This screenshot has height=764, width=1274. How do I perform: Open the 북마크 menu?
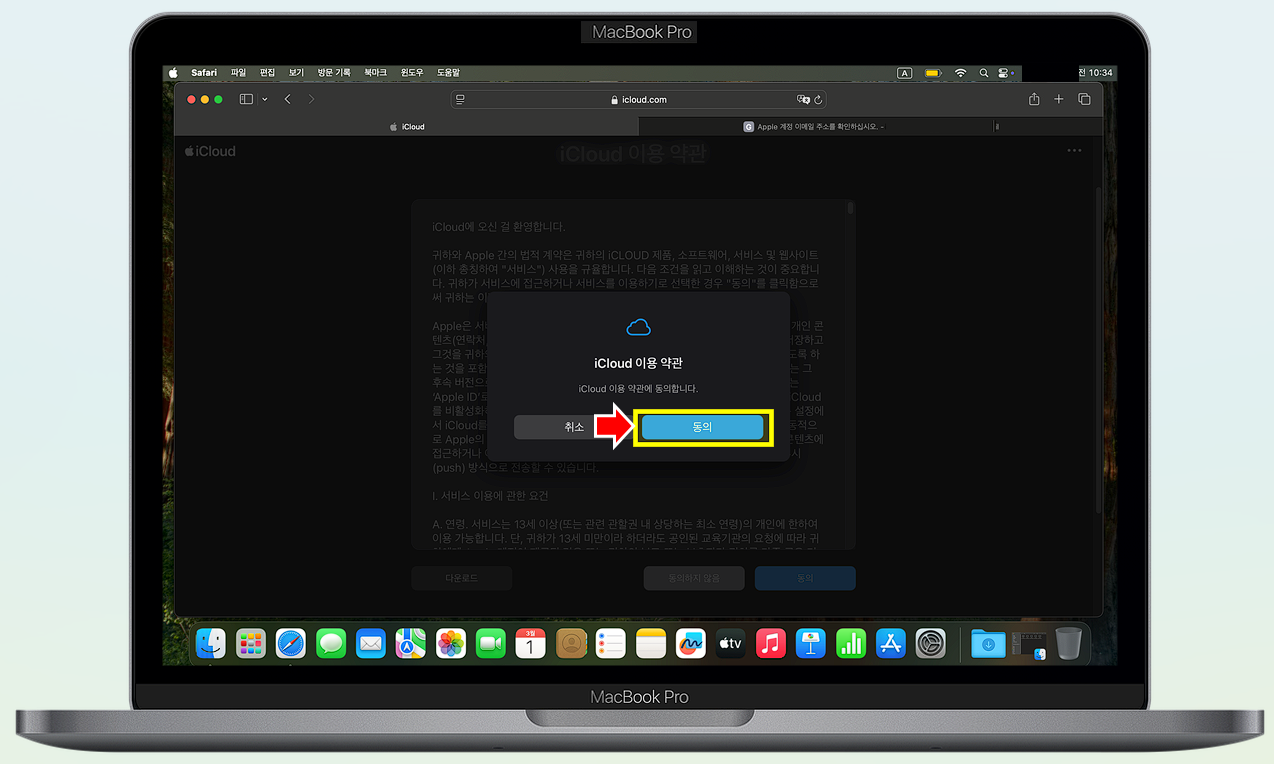tap(376, 73)
